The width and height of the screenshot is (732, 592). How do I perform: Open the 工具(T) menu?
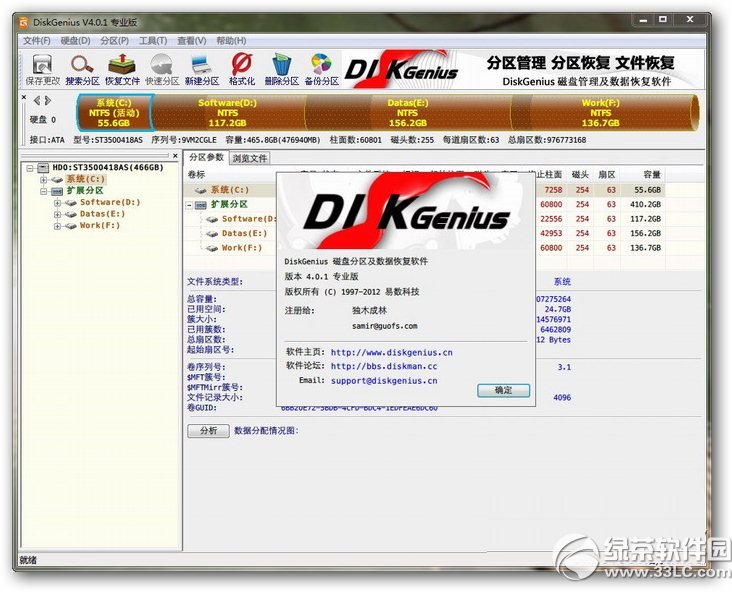pyautogui.click(x=153, y=41)
